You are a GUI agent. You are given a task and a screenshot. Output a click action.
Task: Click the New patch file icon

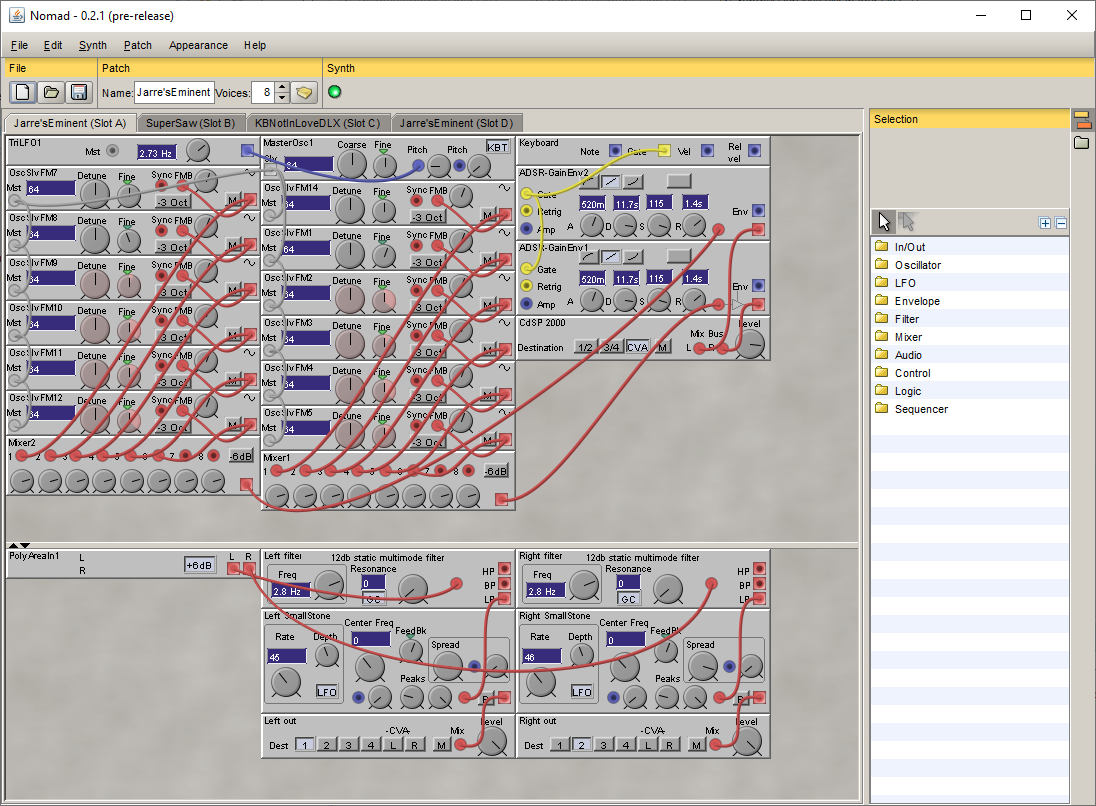pos(24,93)
